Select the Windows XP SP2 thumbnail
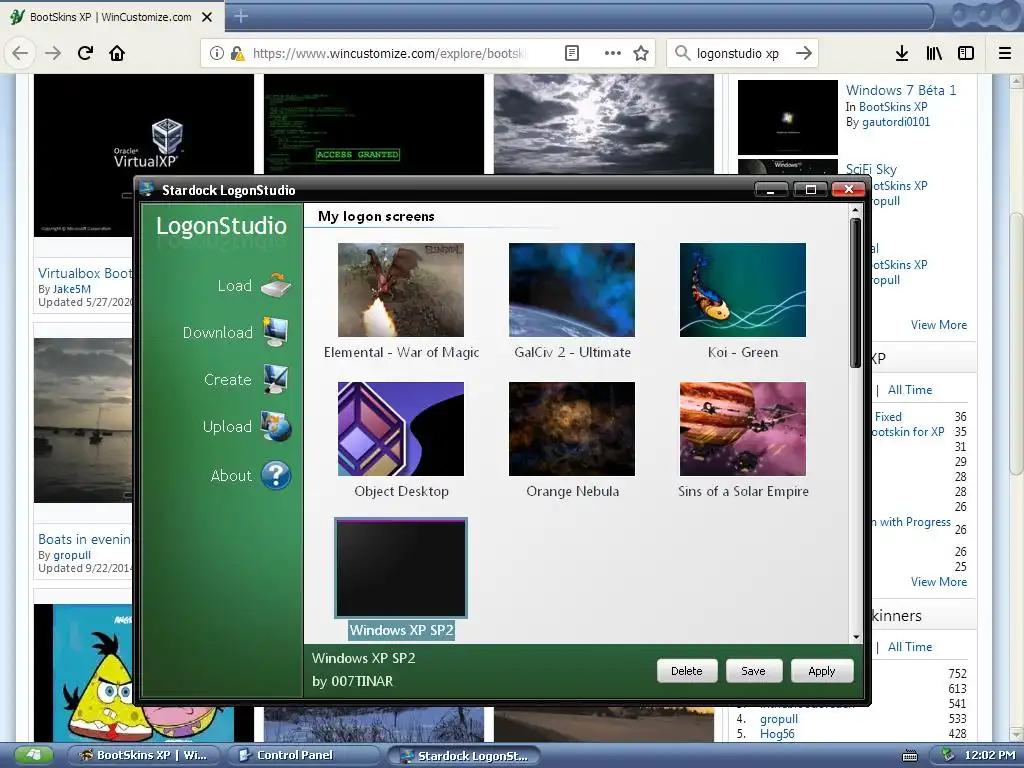 click(401, 568)
